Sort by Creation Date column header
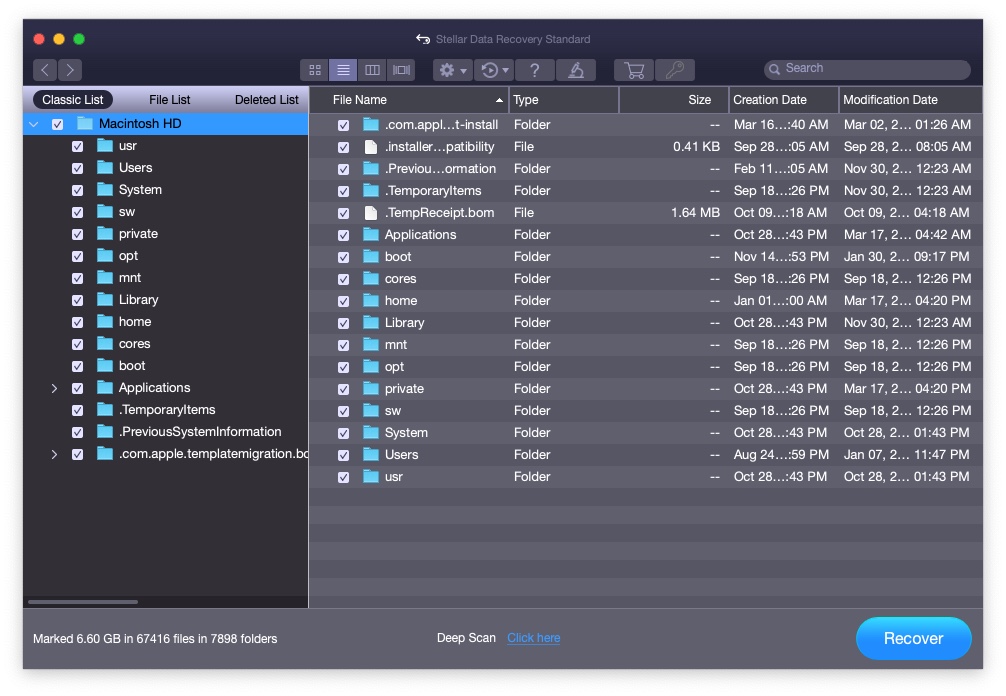Screen dimensions: 1006x696 (783, 99)
